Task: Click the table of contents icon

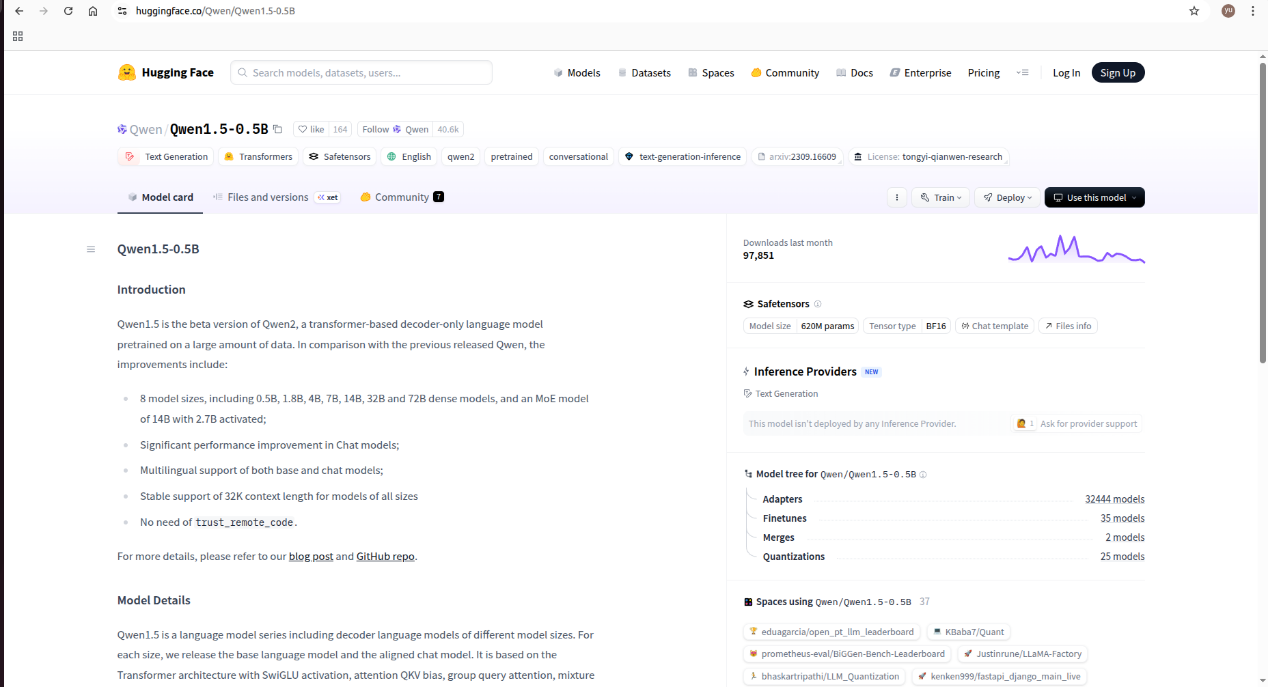Action: [91, 249]
